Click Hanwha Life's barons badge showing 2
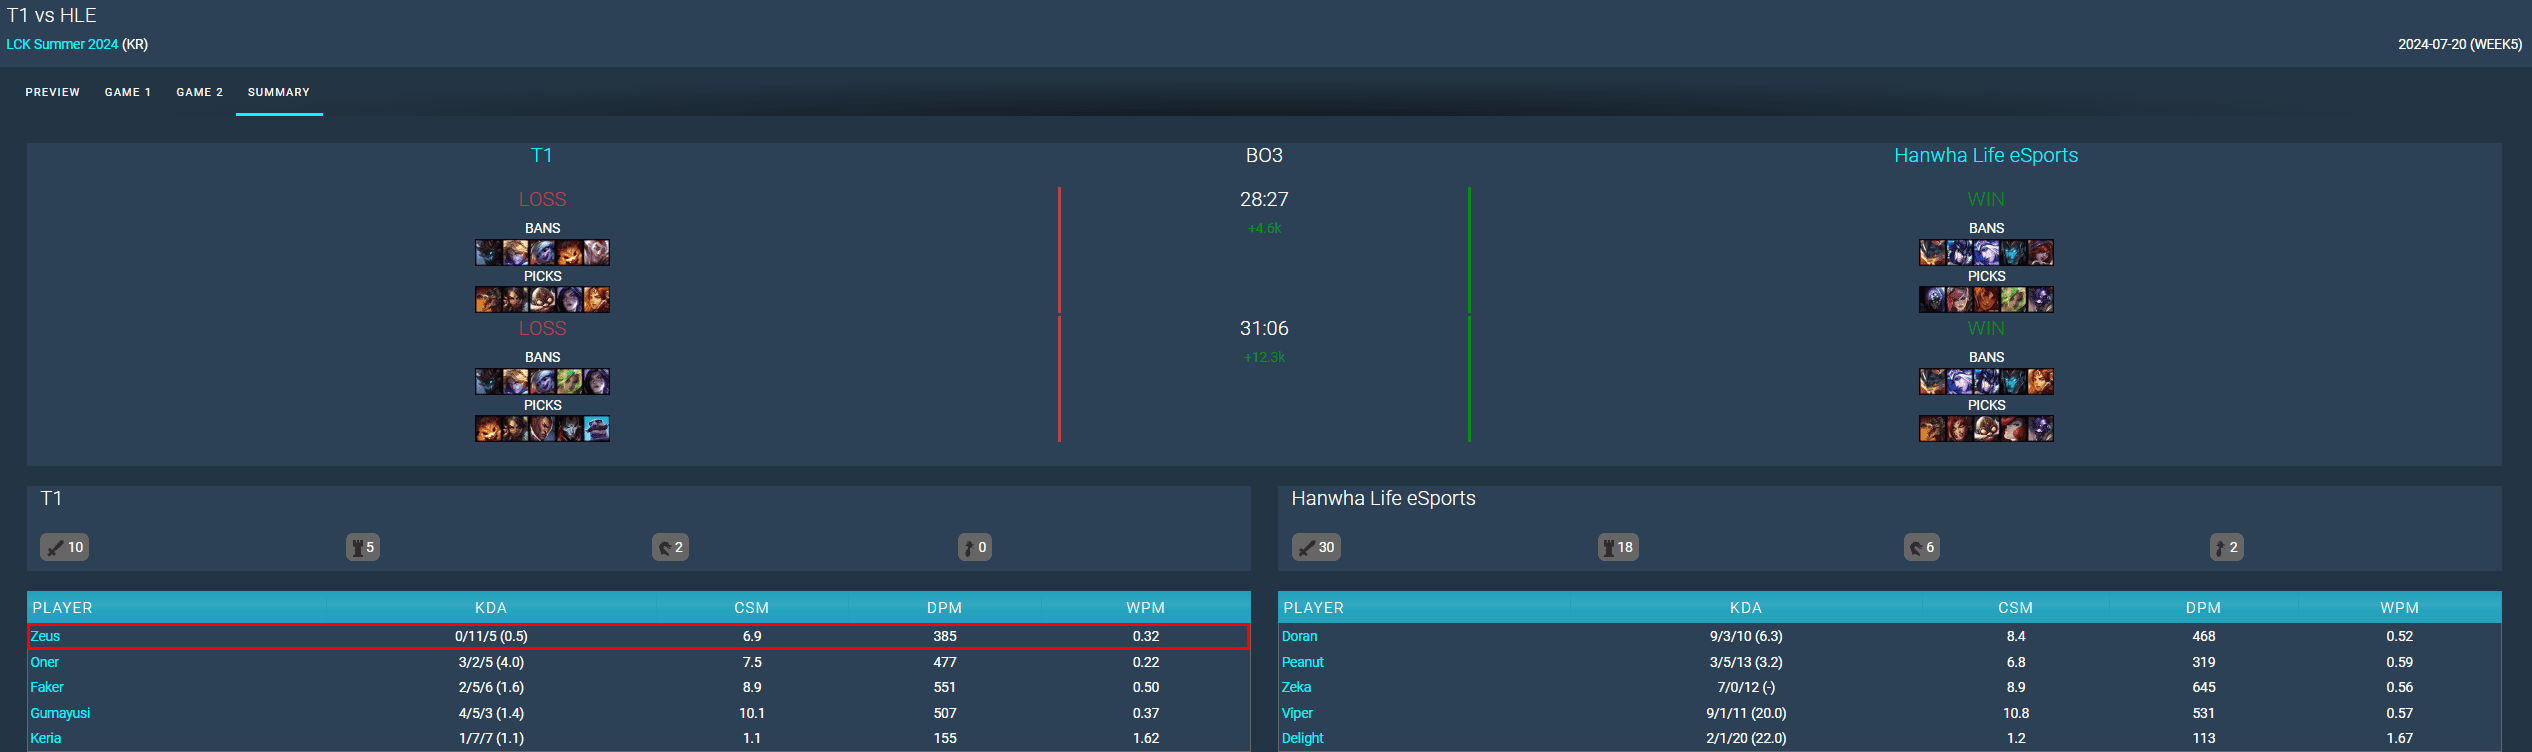The height and width of the screenshot is (752, 2532). pos(2226,547)
